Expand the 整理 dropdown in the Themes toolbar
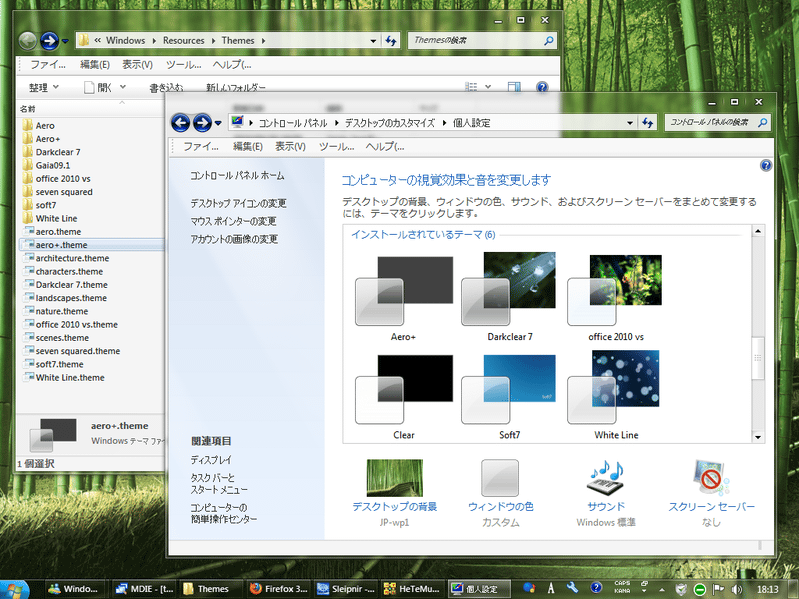799x599 pixels. click(x=44, y=87)
